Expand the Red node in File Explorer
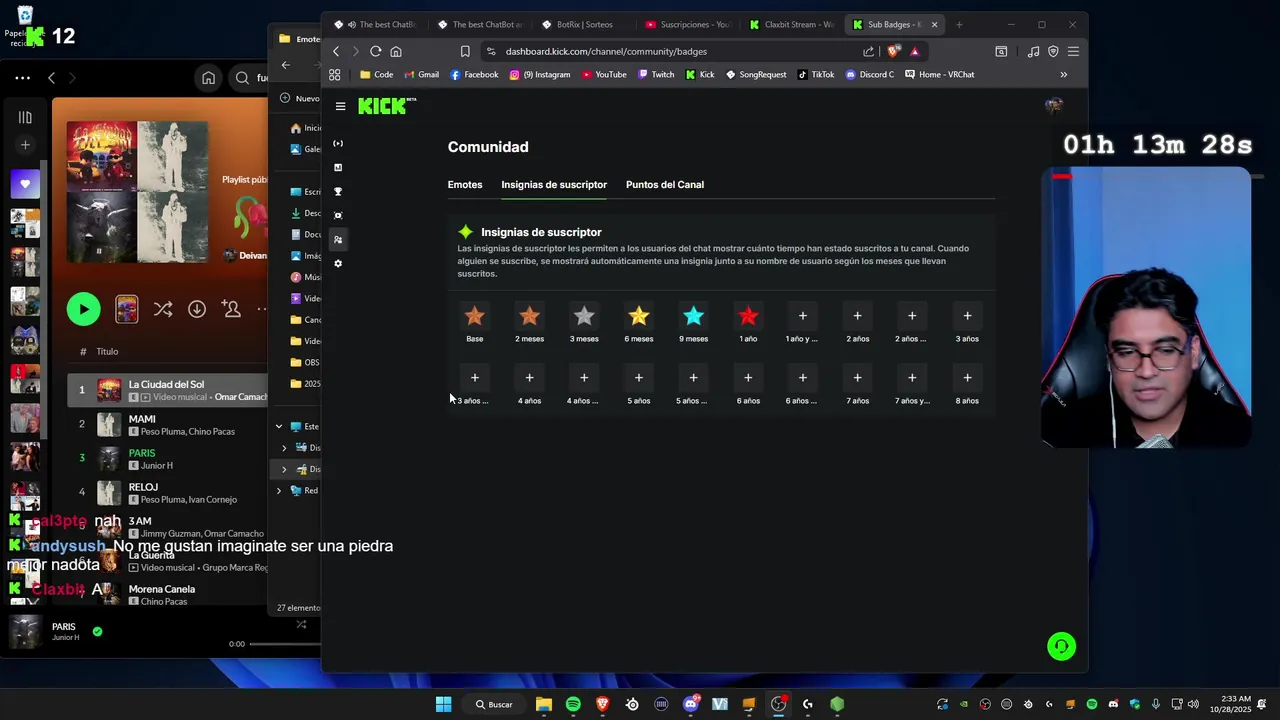The height and width of the screenshot is (720, 1280). click(279, 491)
